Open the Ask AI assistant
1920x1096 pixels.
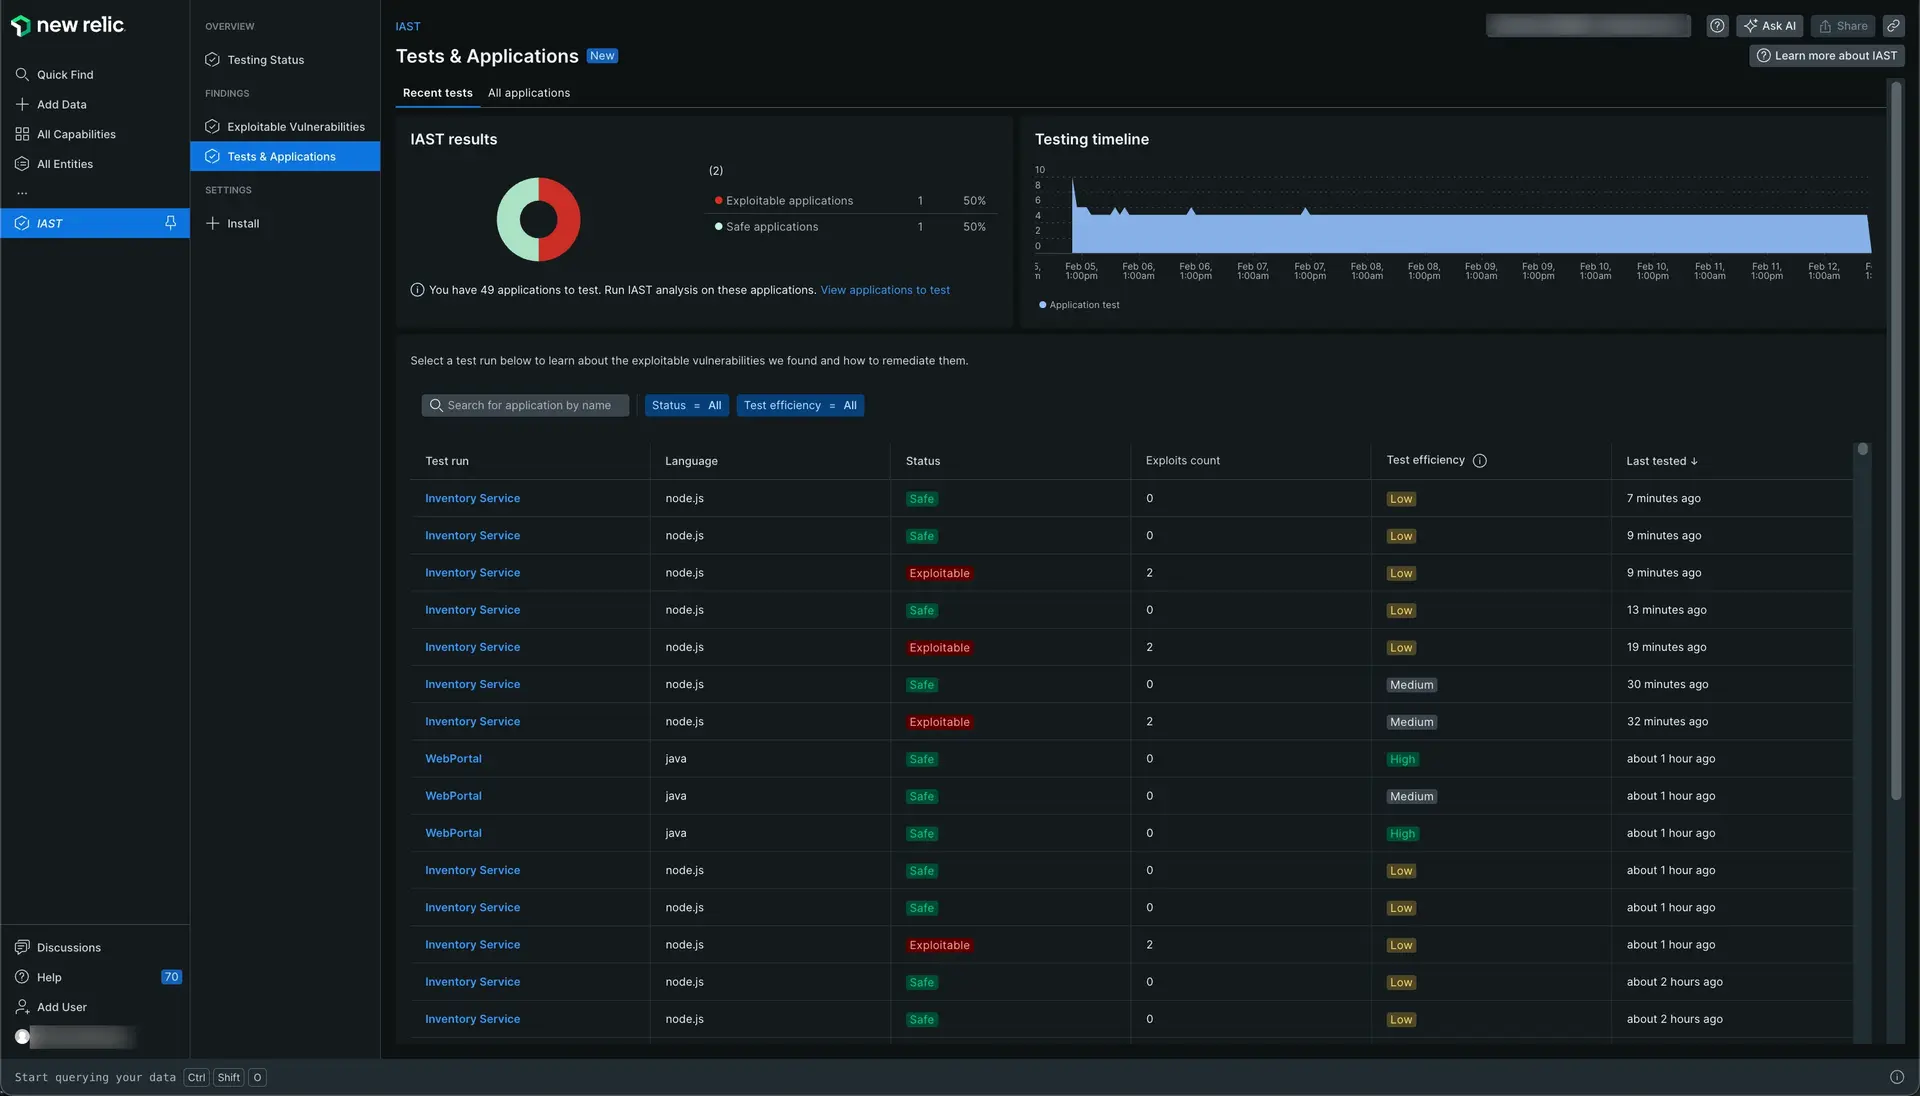(1769, 26)
